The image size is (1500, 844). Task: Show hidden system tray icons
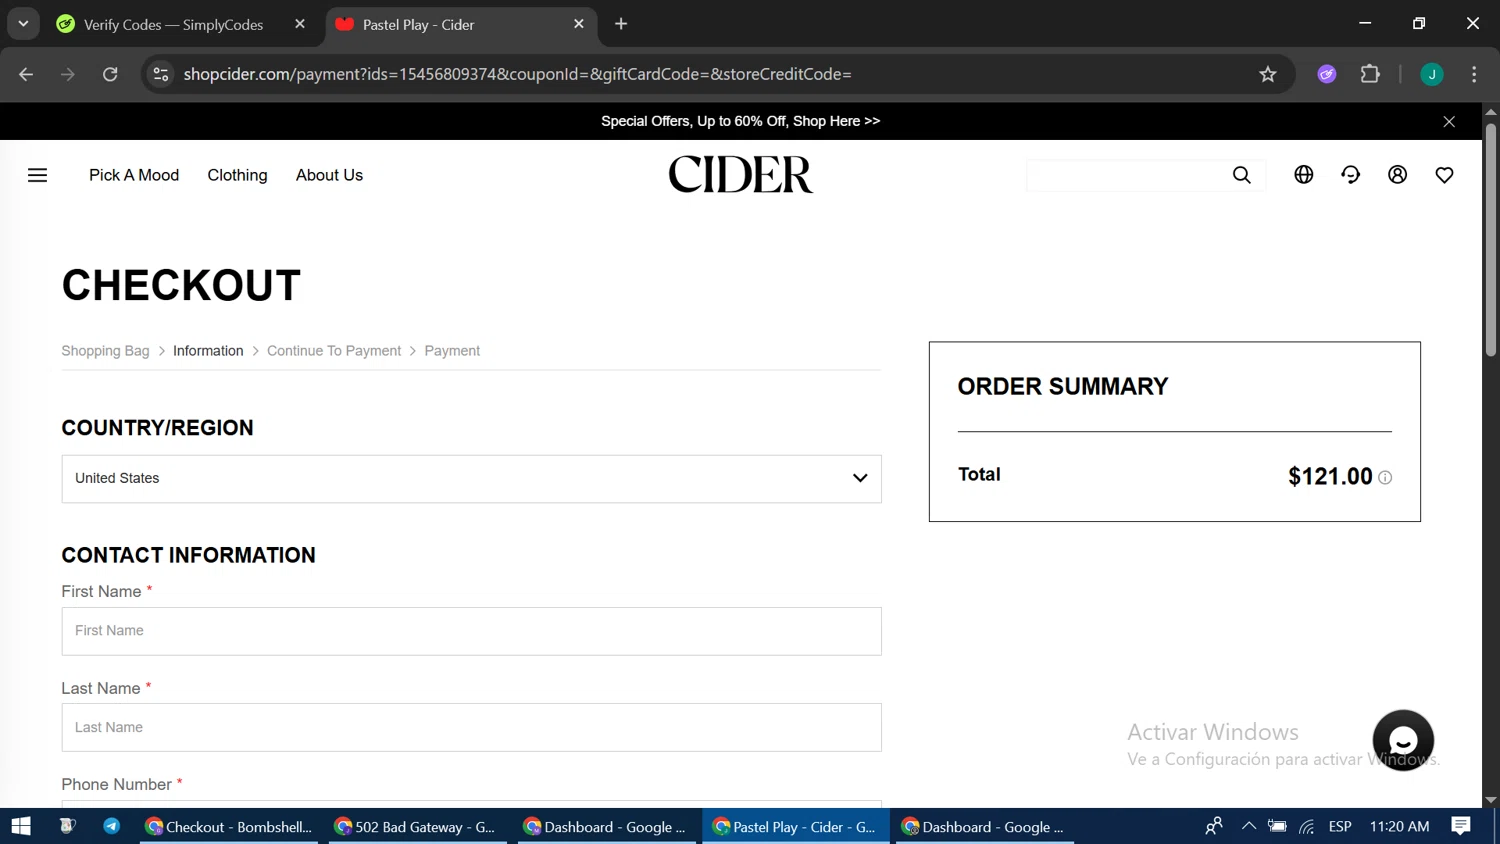point(1248,826)
